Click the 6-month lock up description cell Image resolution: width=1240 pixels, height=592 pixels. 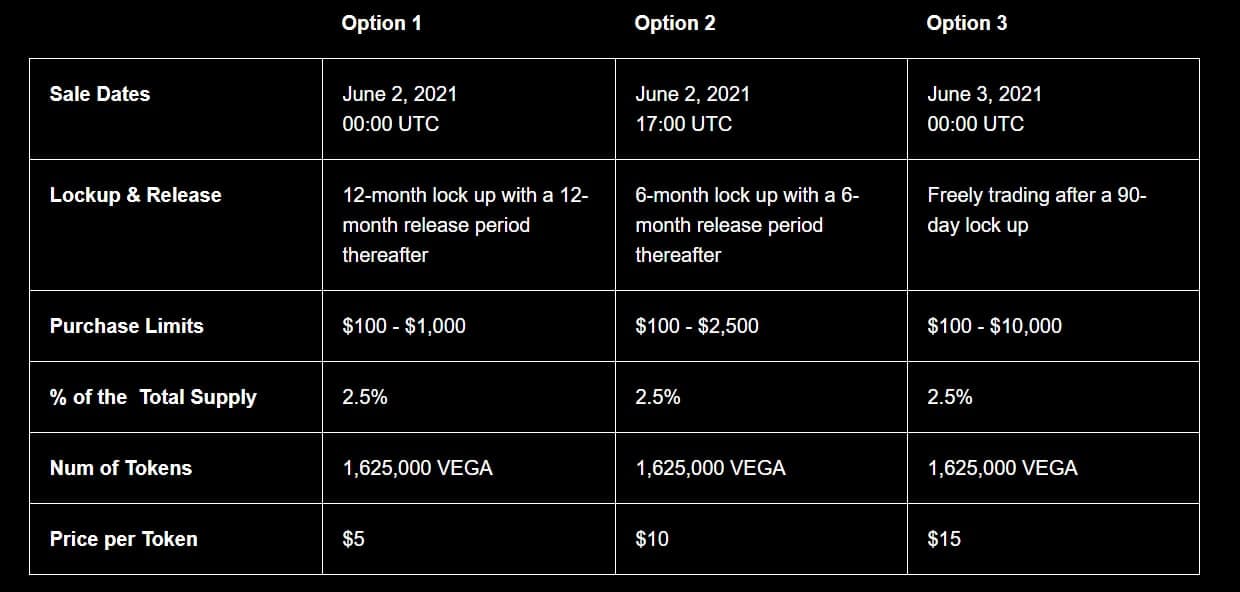pos(761,225)
